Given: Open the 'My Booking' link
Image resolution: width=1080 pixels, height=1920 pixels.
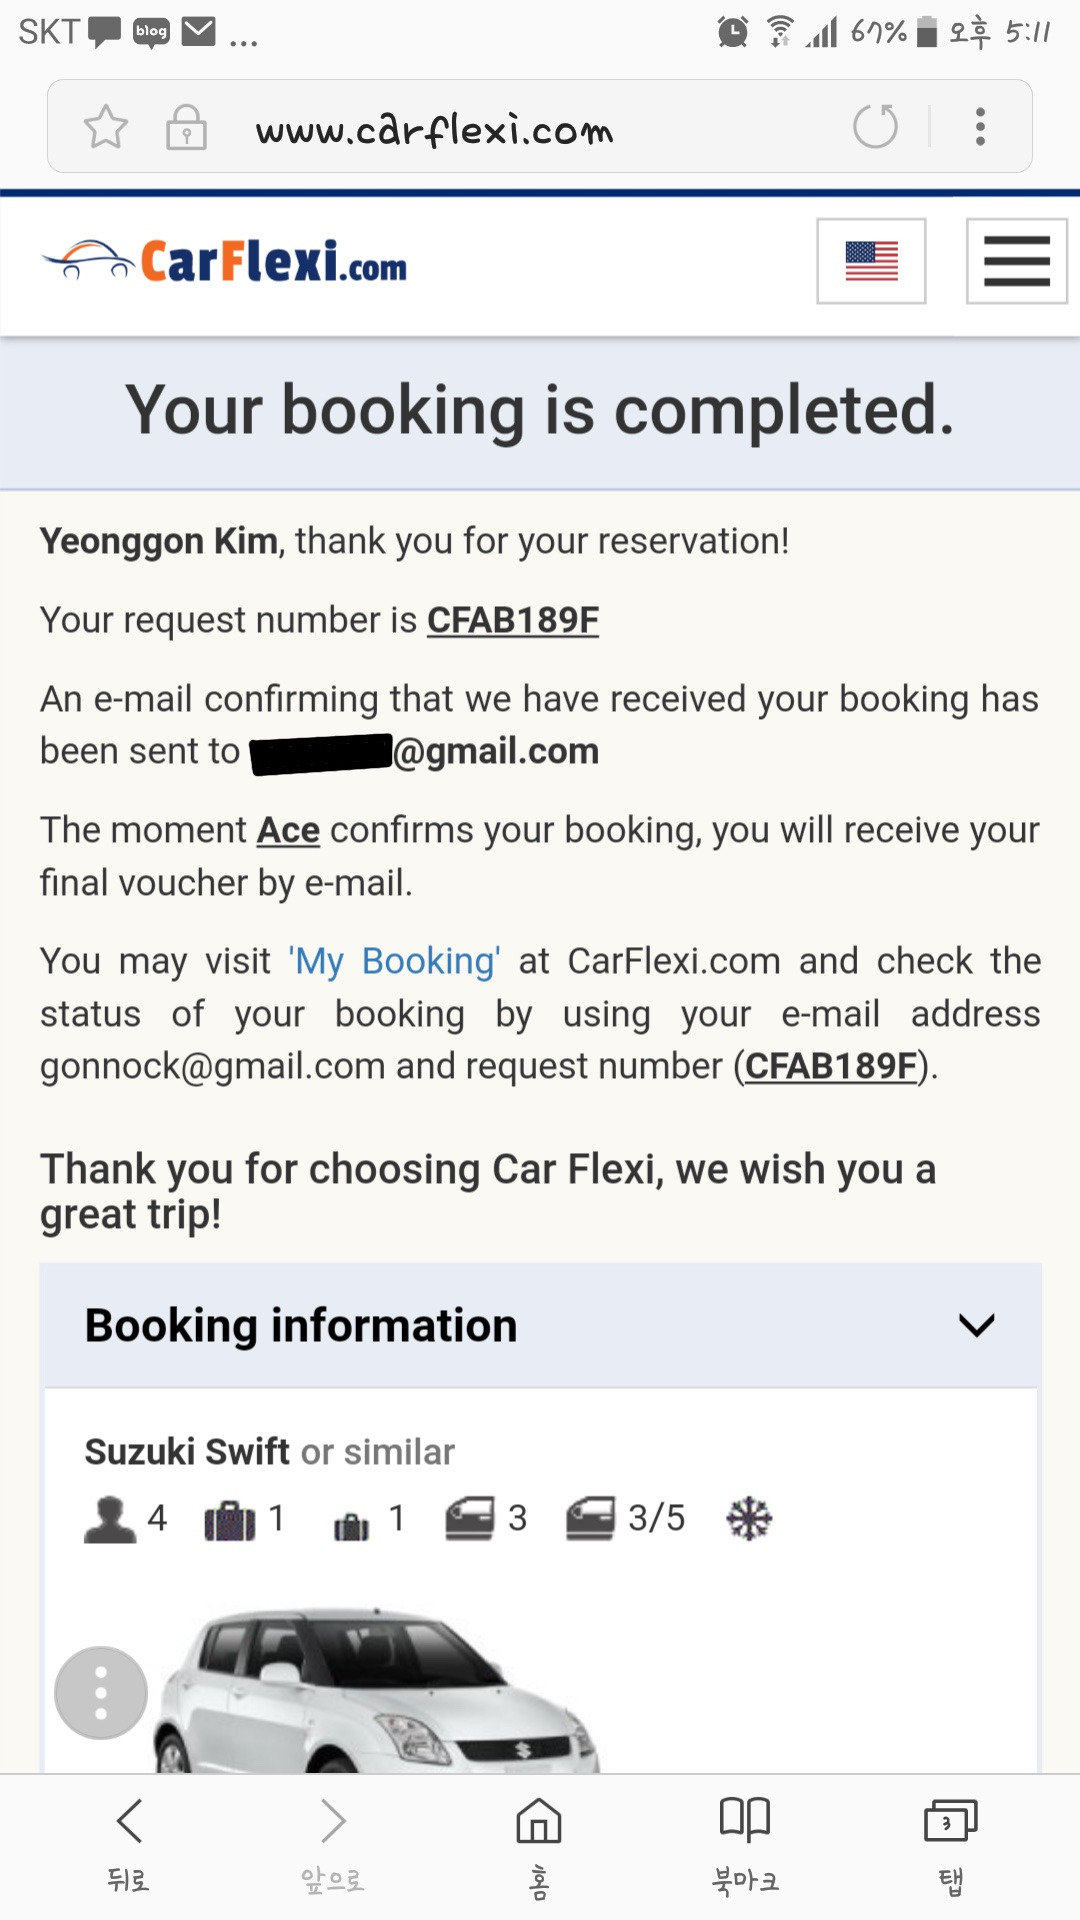Looking at the screenshot, I should click(395, 961).
